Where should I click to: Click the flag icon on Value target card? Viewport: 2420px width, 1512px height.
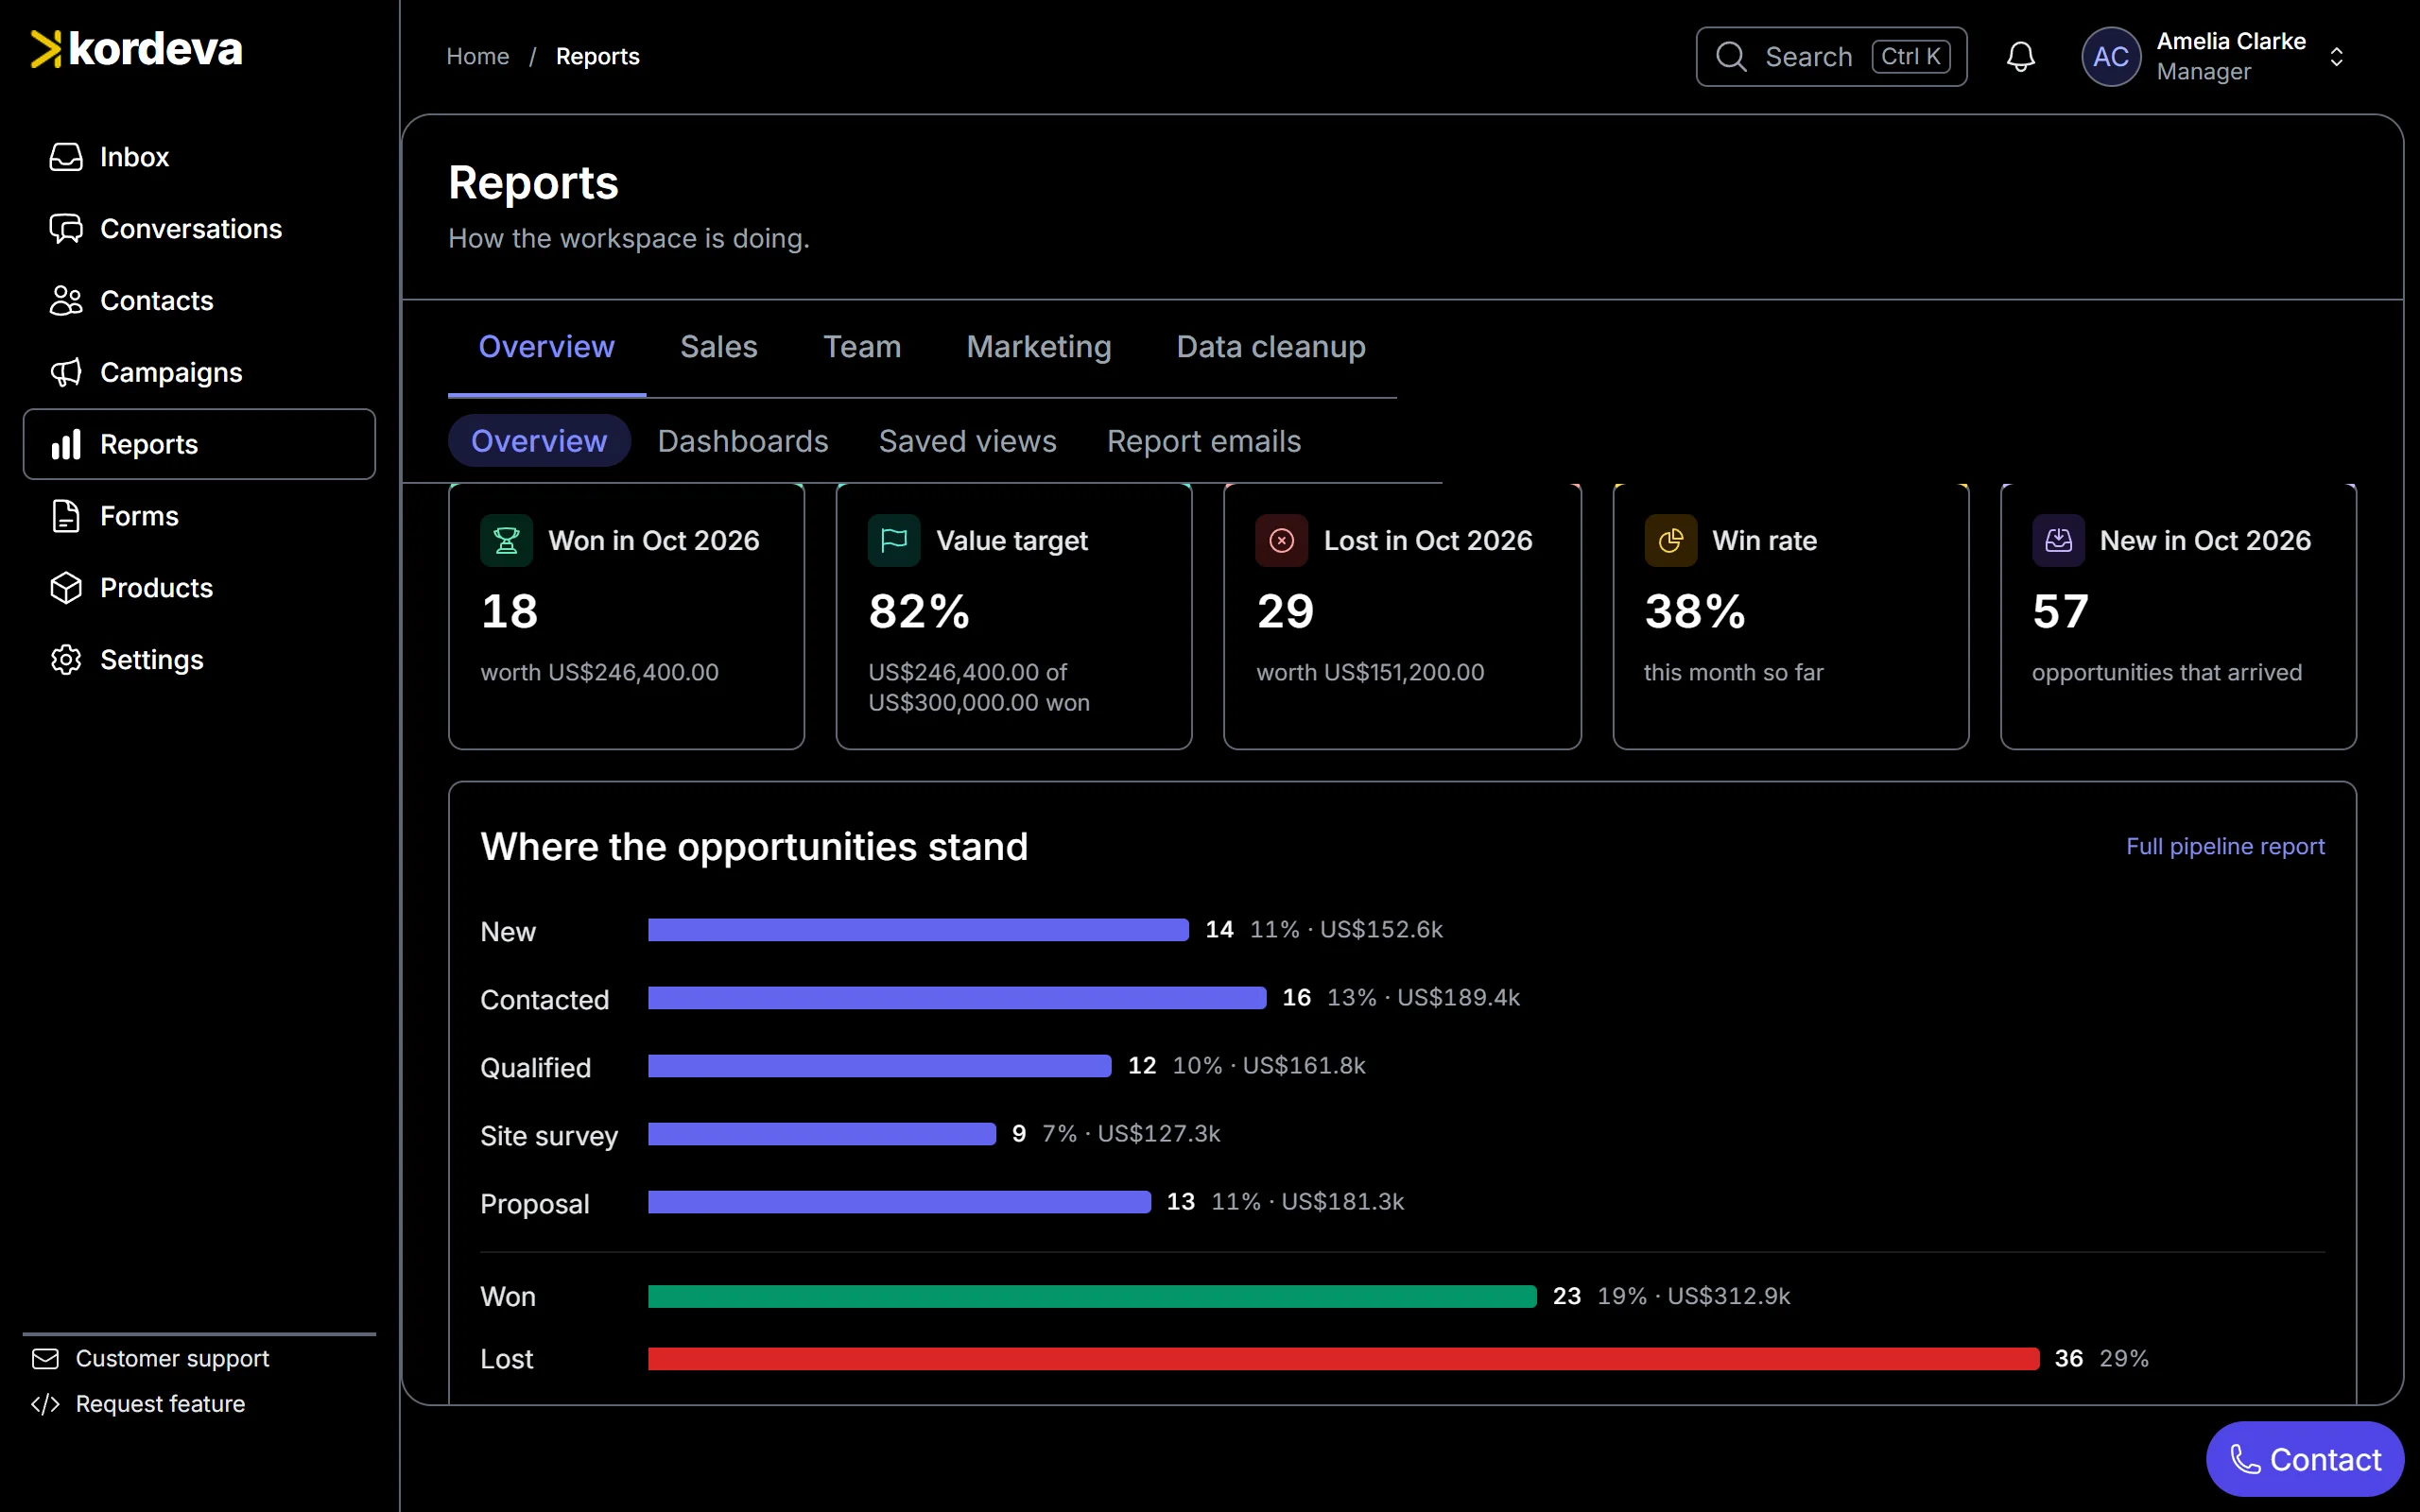894,541
